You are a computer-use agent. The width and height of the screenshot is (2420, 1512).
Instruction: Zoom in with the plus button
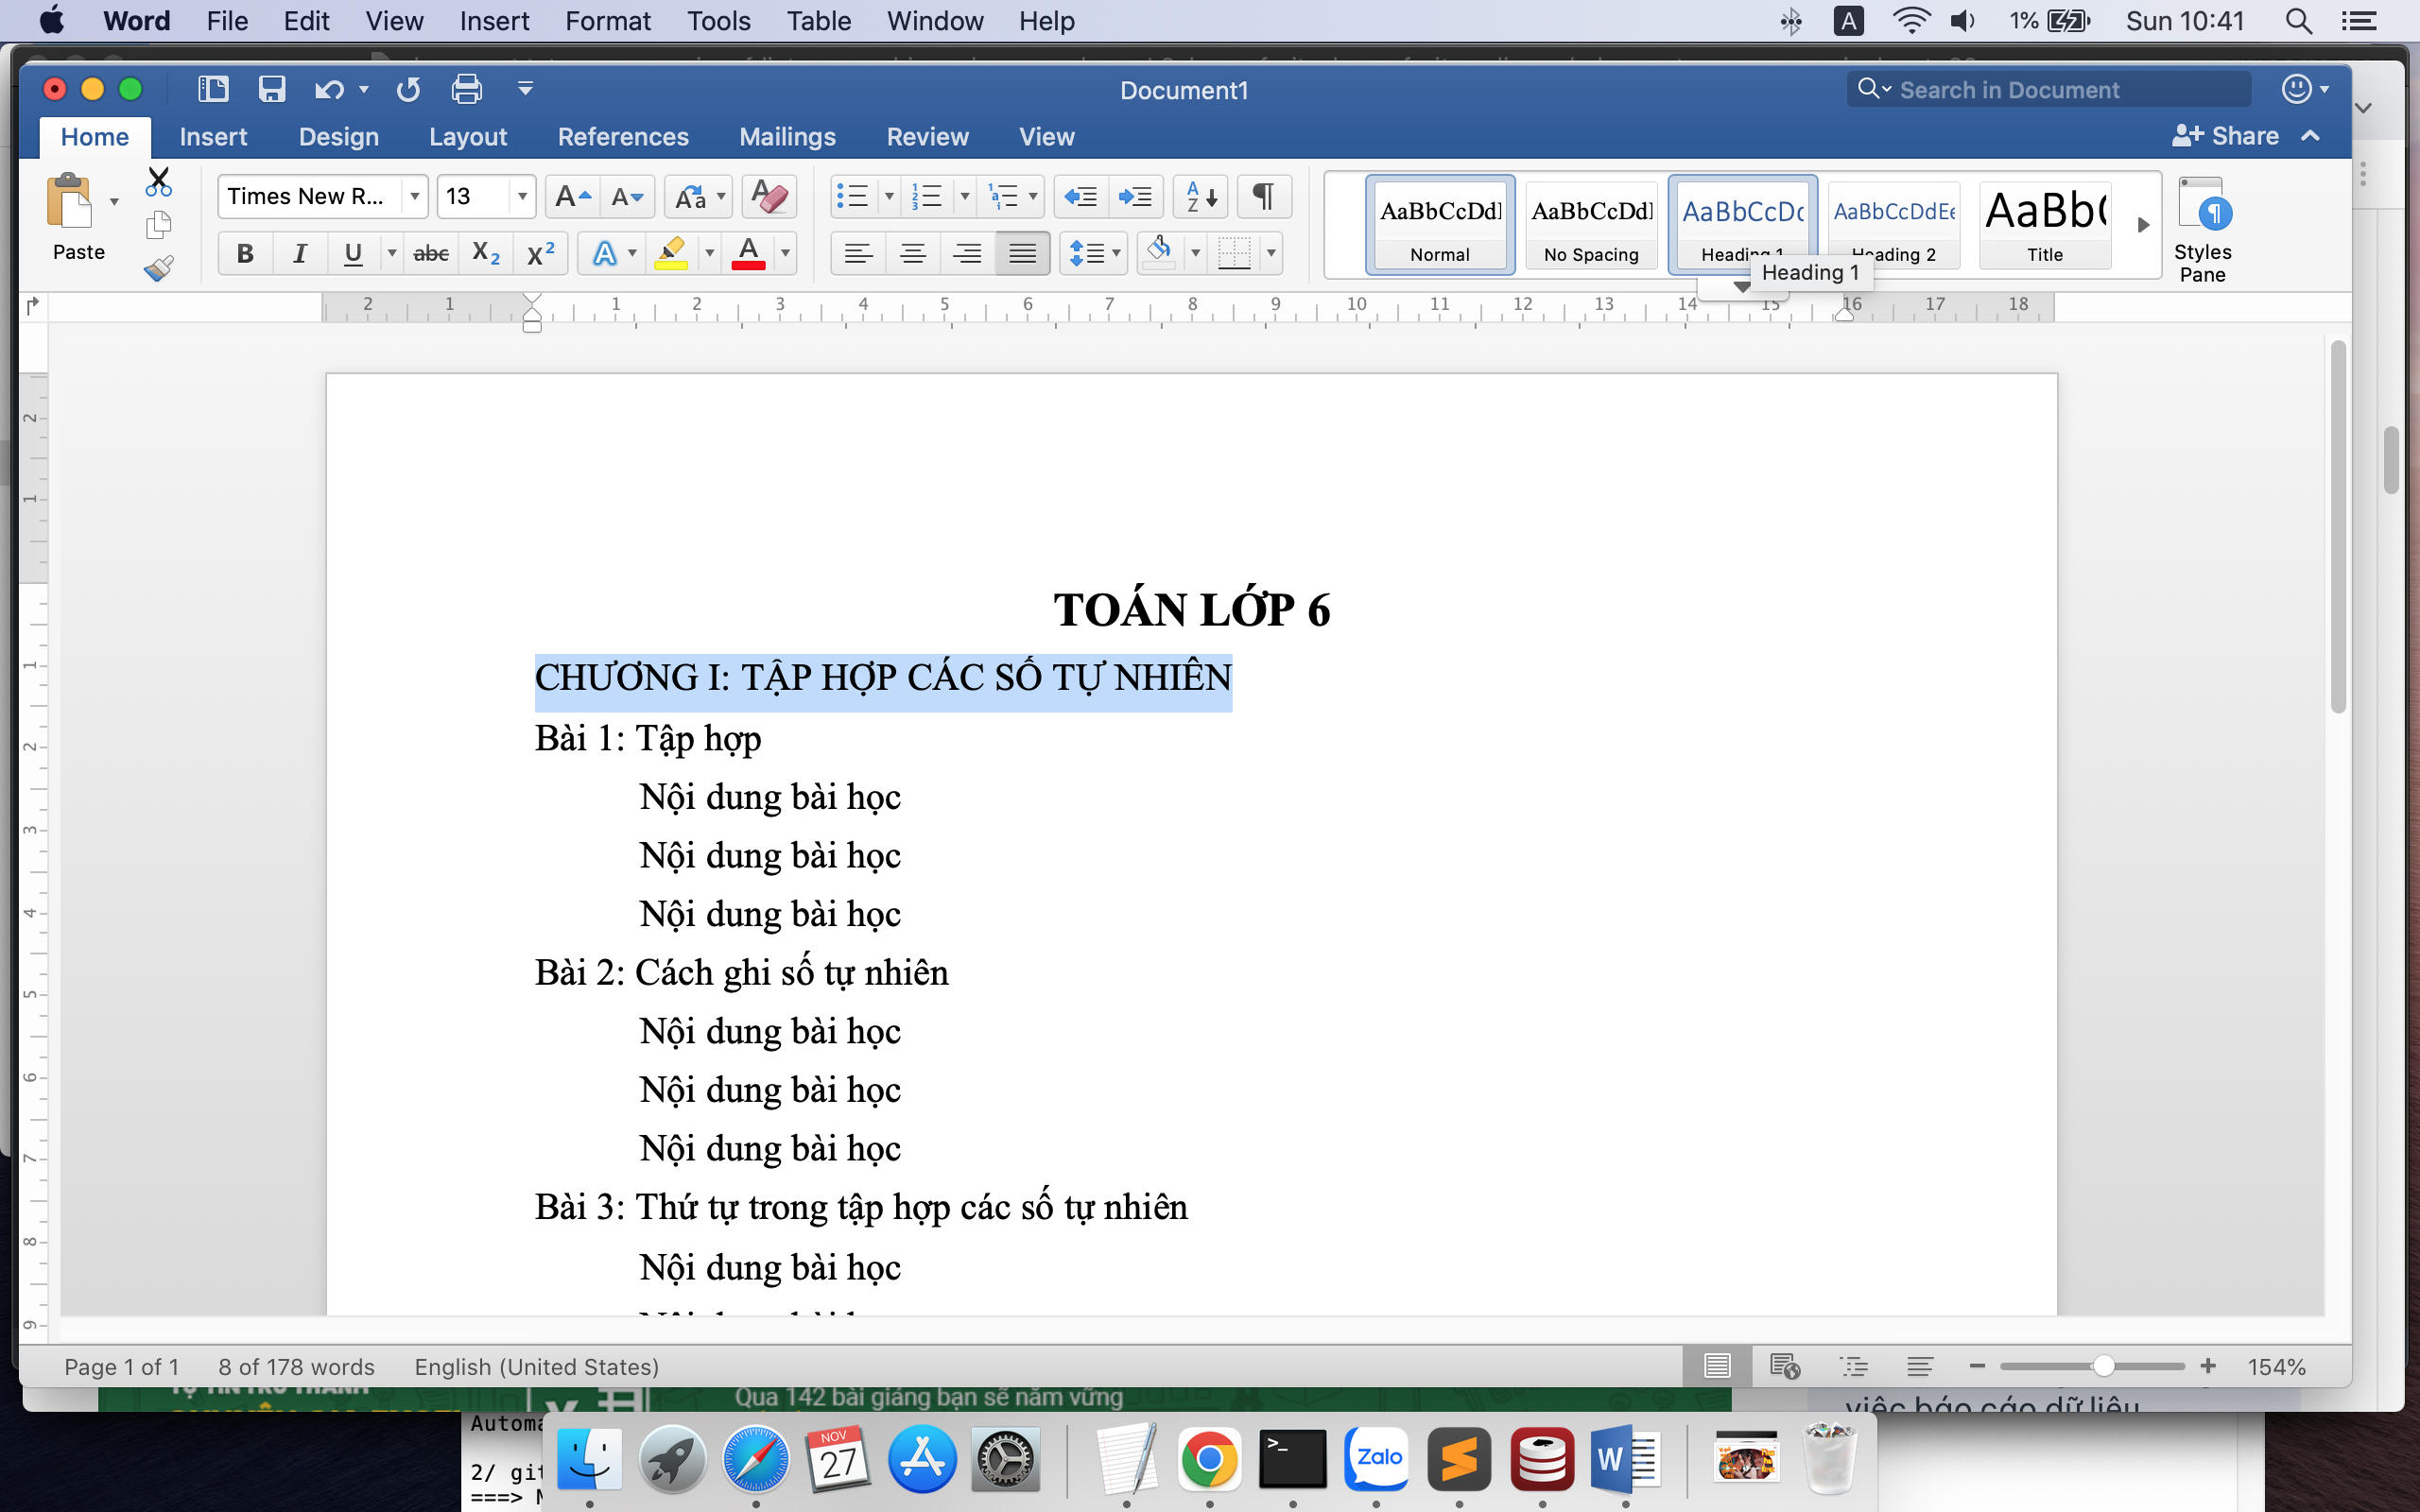2208,1366
